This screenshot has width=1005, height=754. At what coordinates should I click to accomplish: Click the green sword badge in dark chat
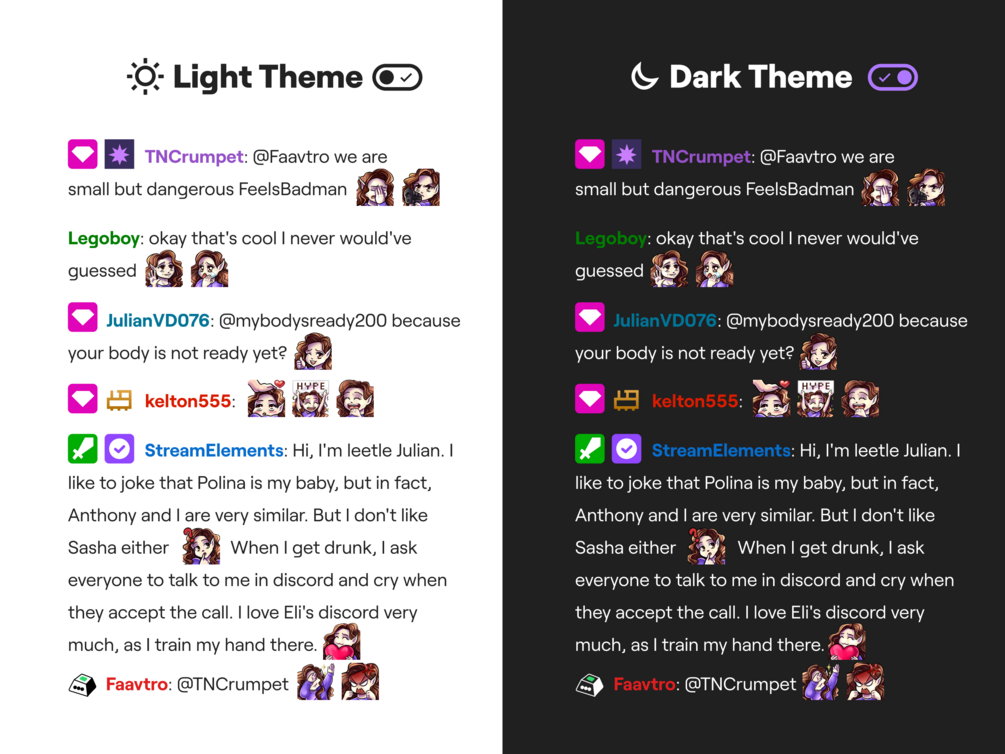[590, 449]
